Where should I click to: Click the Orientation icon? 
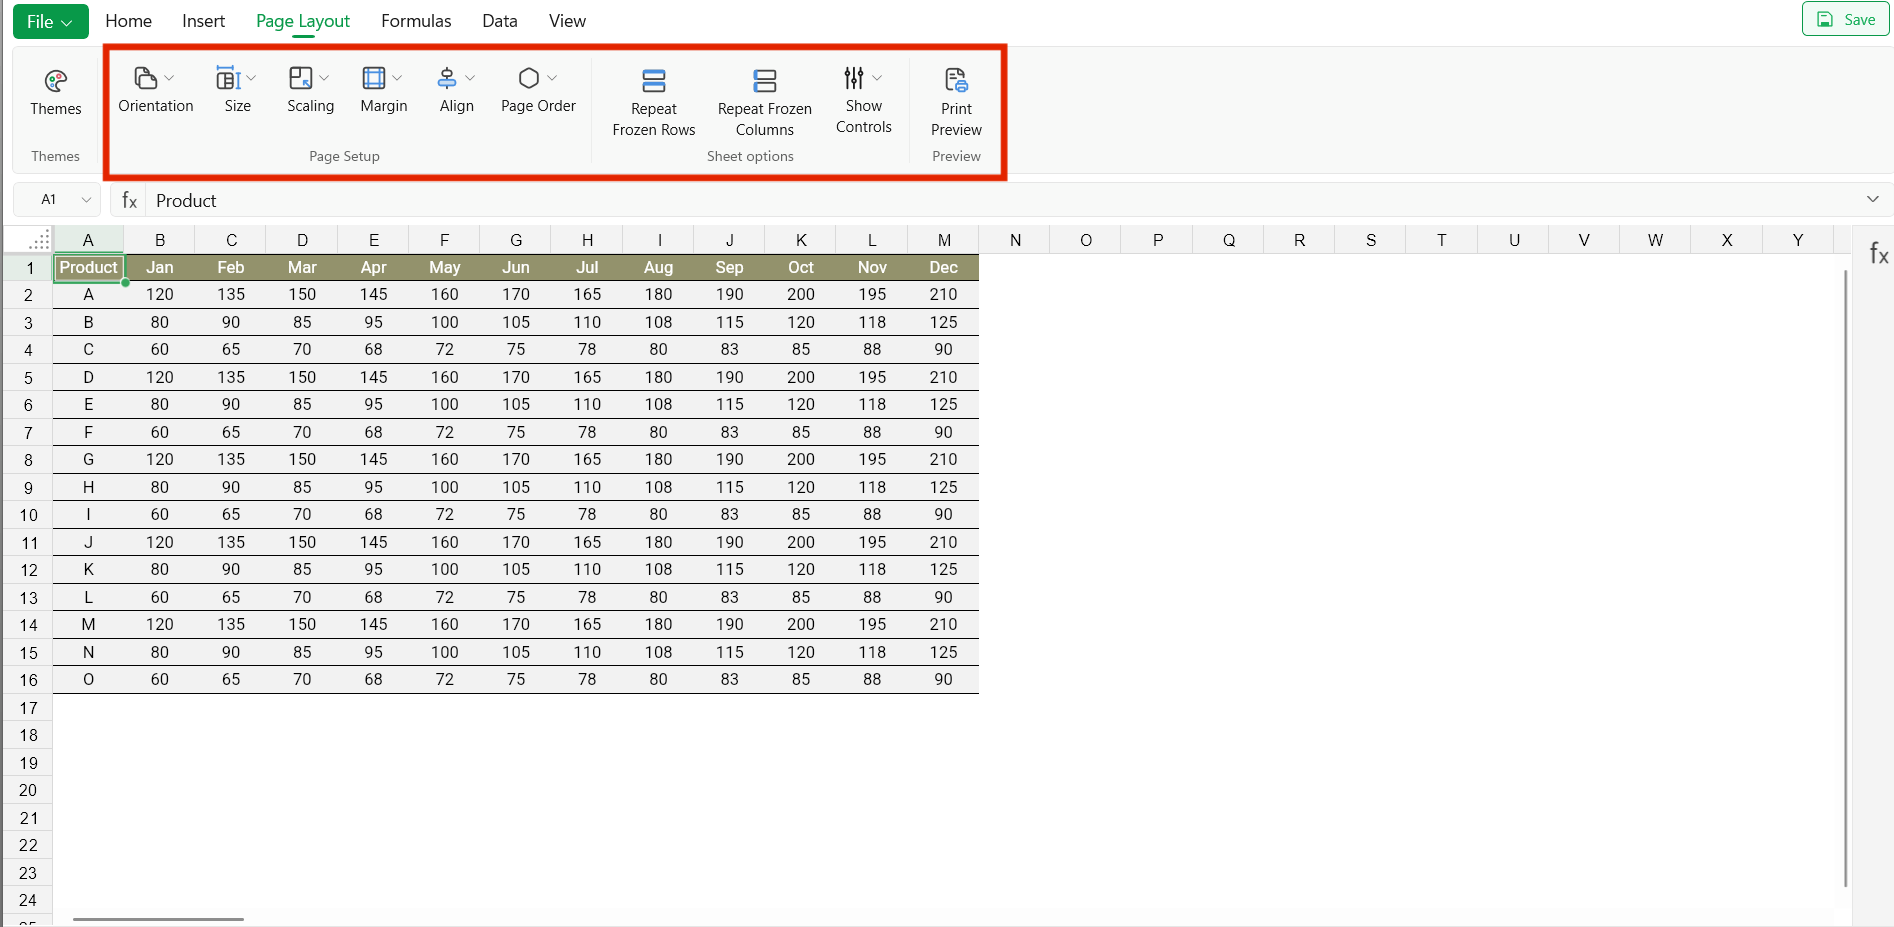click(146, 78)
